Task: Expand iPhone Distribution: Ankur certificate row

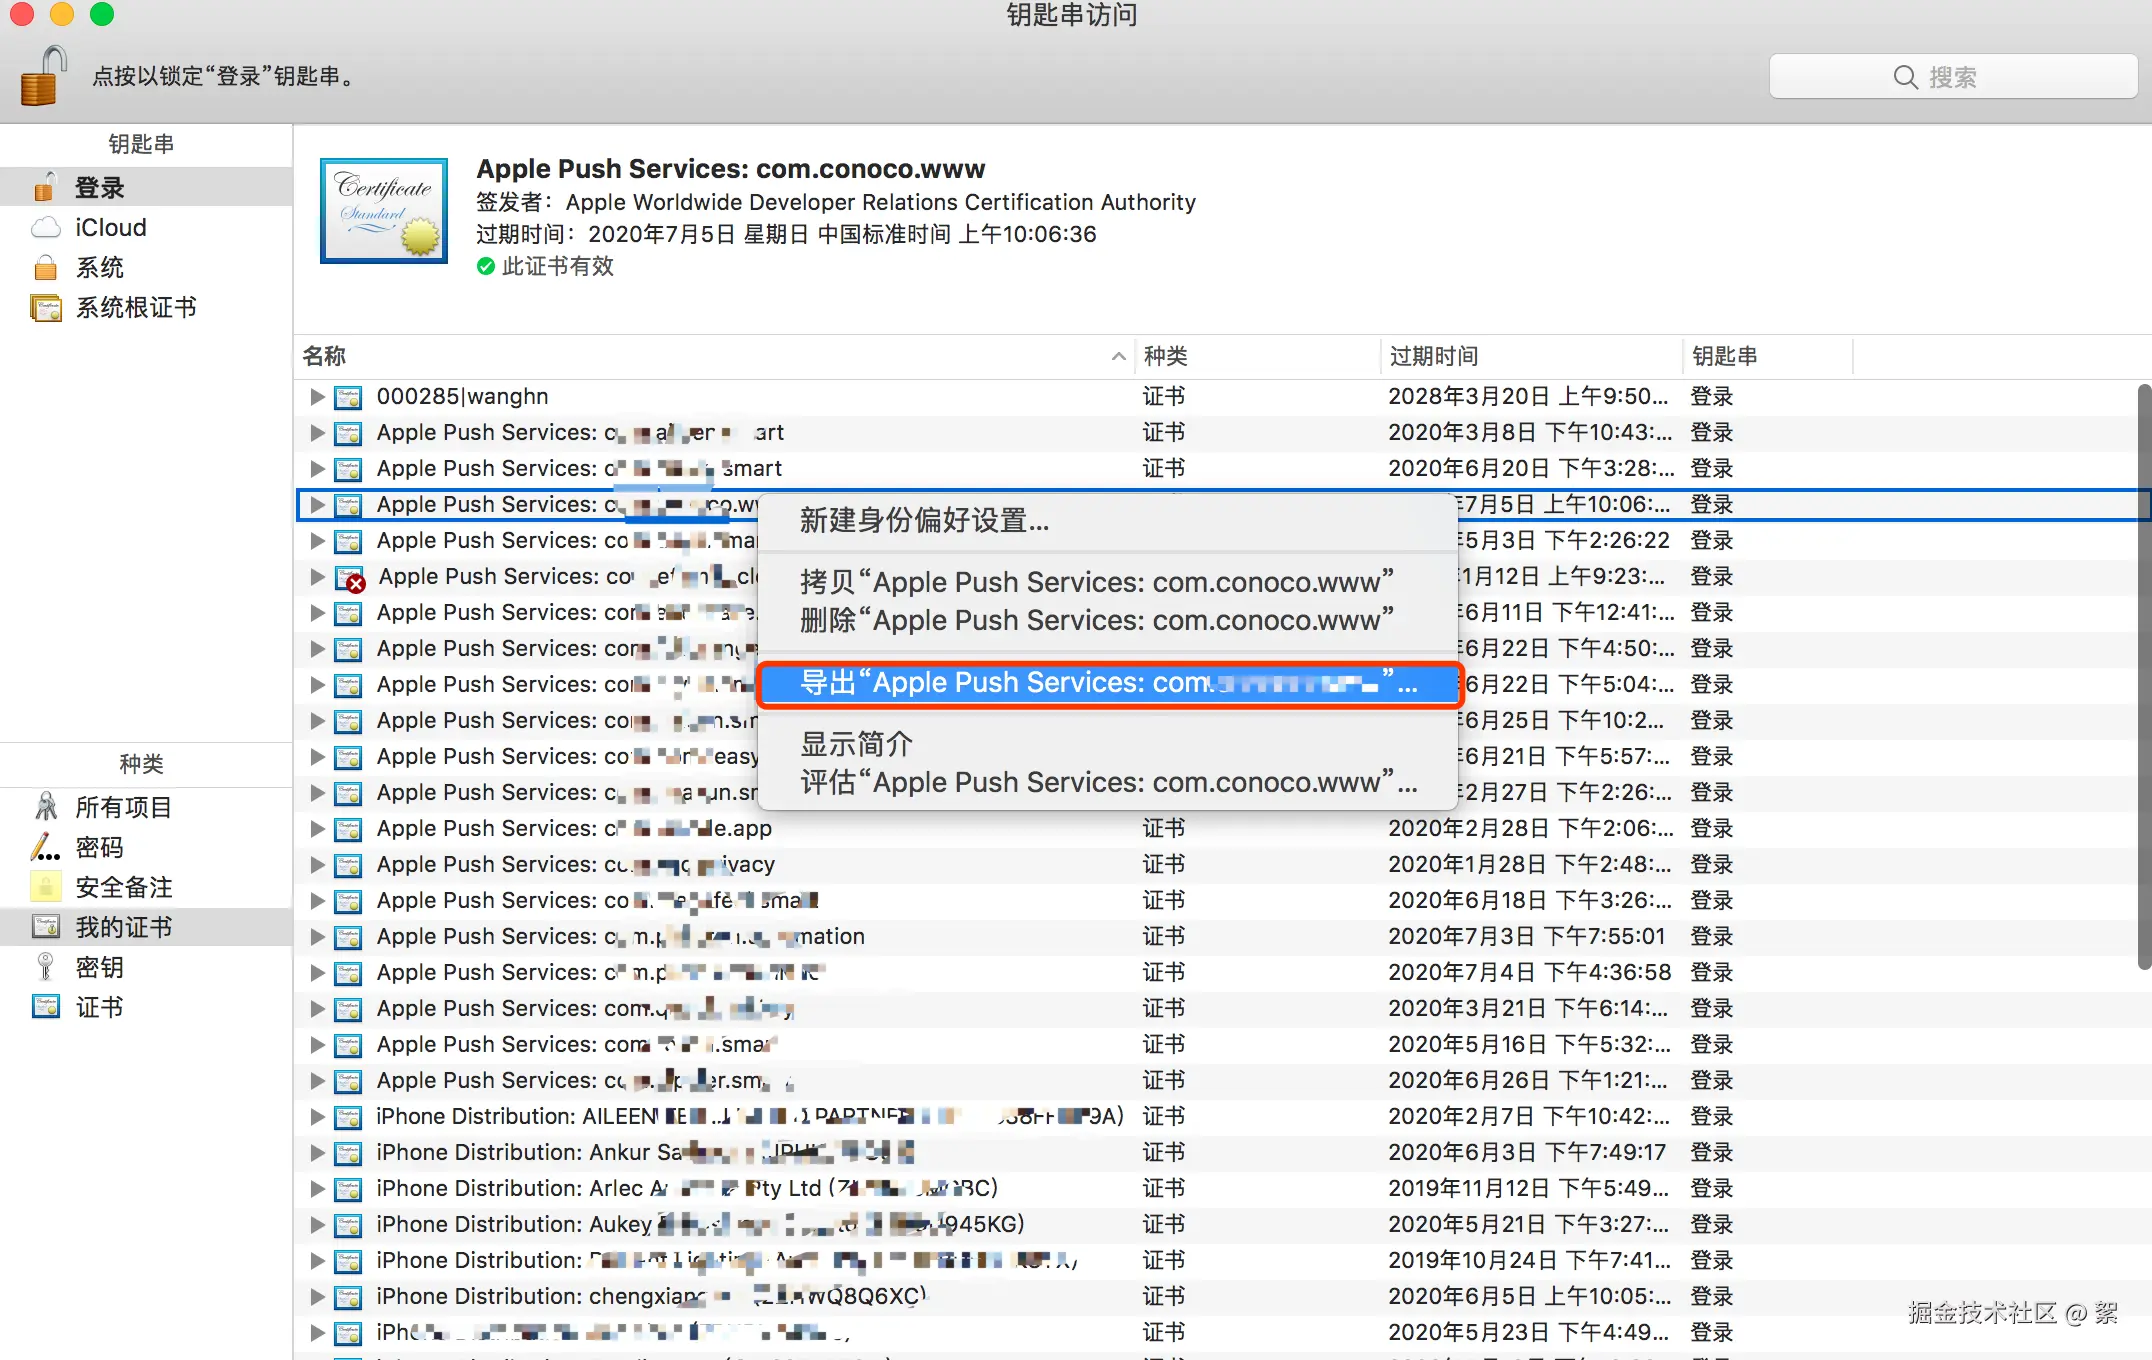Action: click(317, 1153)
